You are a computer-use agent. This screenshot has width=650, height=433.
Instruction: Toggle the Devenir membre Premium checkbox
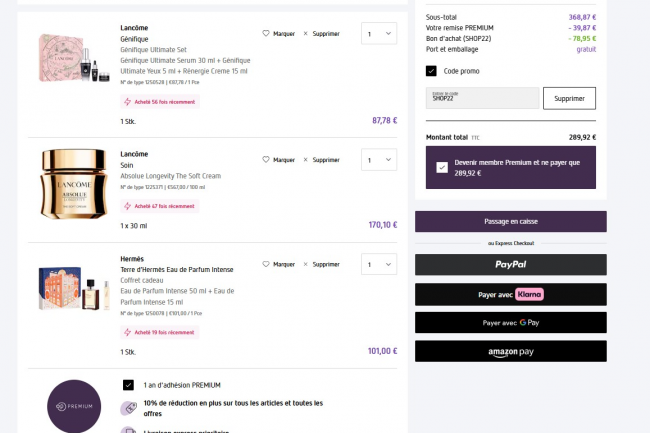point(442,167)
